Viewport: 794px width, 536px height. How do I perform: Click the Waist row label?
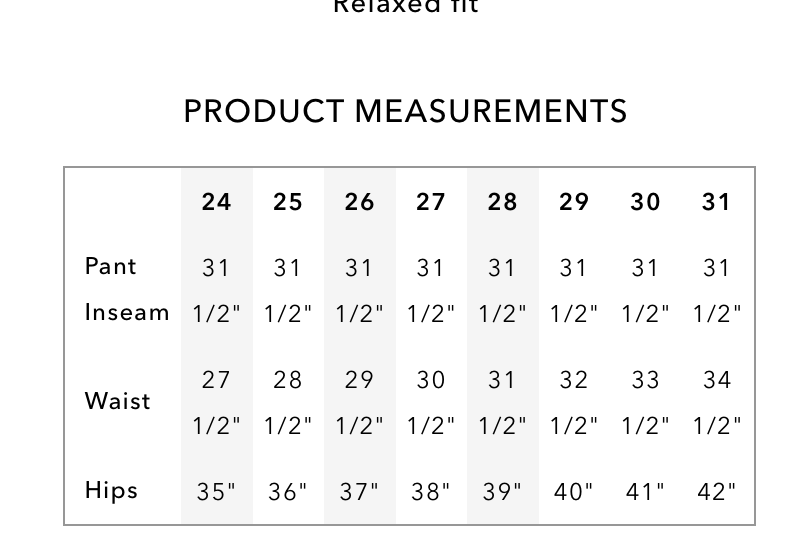pos(118,401)
